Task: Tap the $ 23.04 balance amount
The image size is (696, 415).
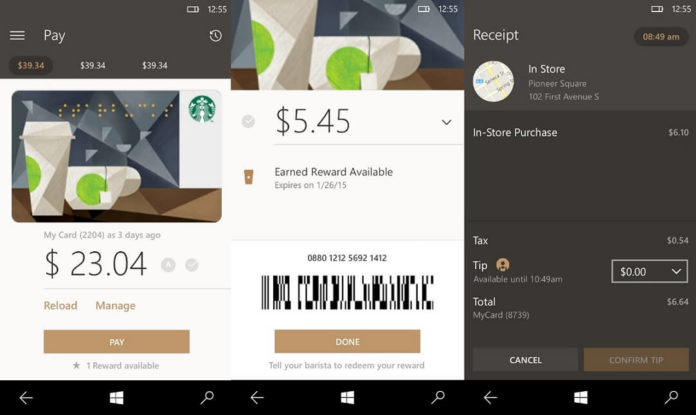Action: (96, 264)
